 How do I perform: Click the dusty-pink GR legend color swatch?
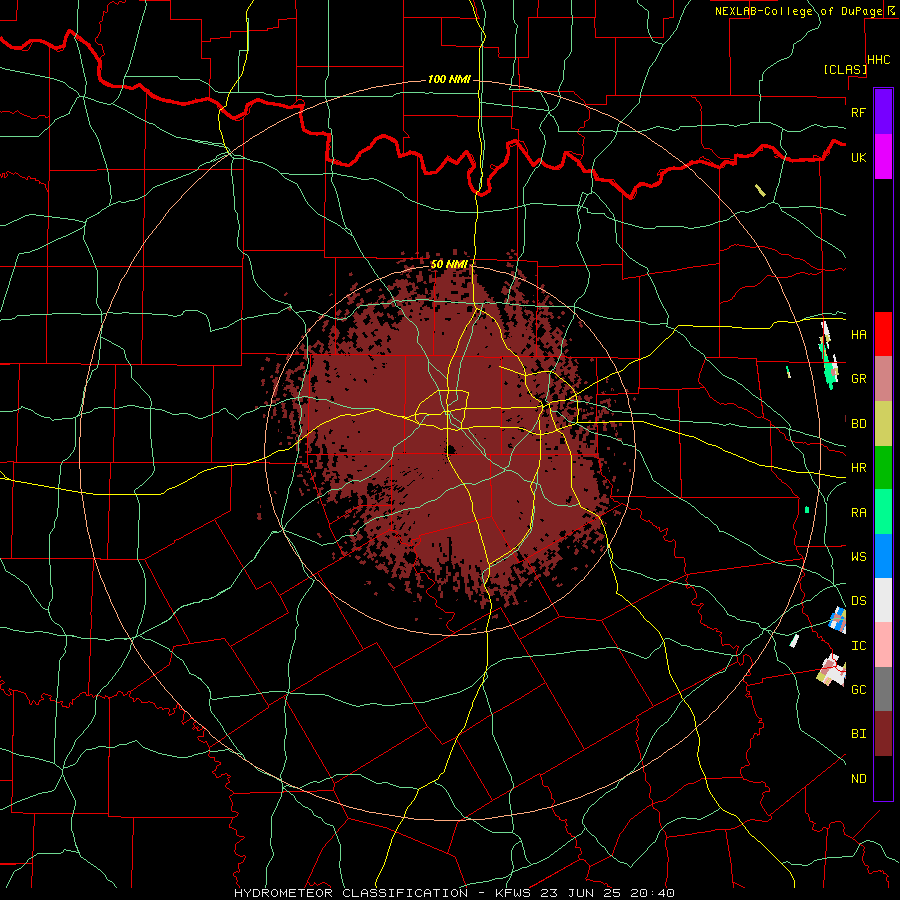point(883,378)
